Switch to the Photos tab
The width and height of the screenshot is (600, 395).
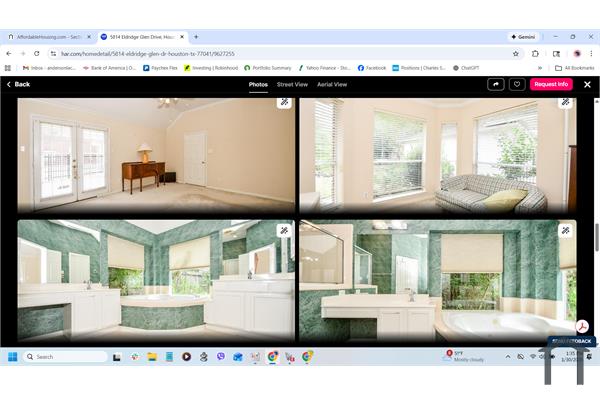pyautogui.click(x=258, y=85)
